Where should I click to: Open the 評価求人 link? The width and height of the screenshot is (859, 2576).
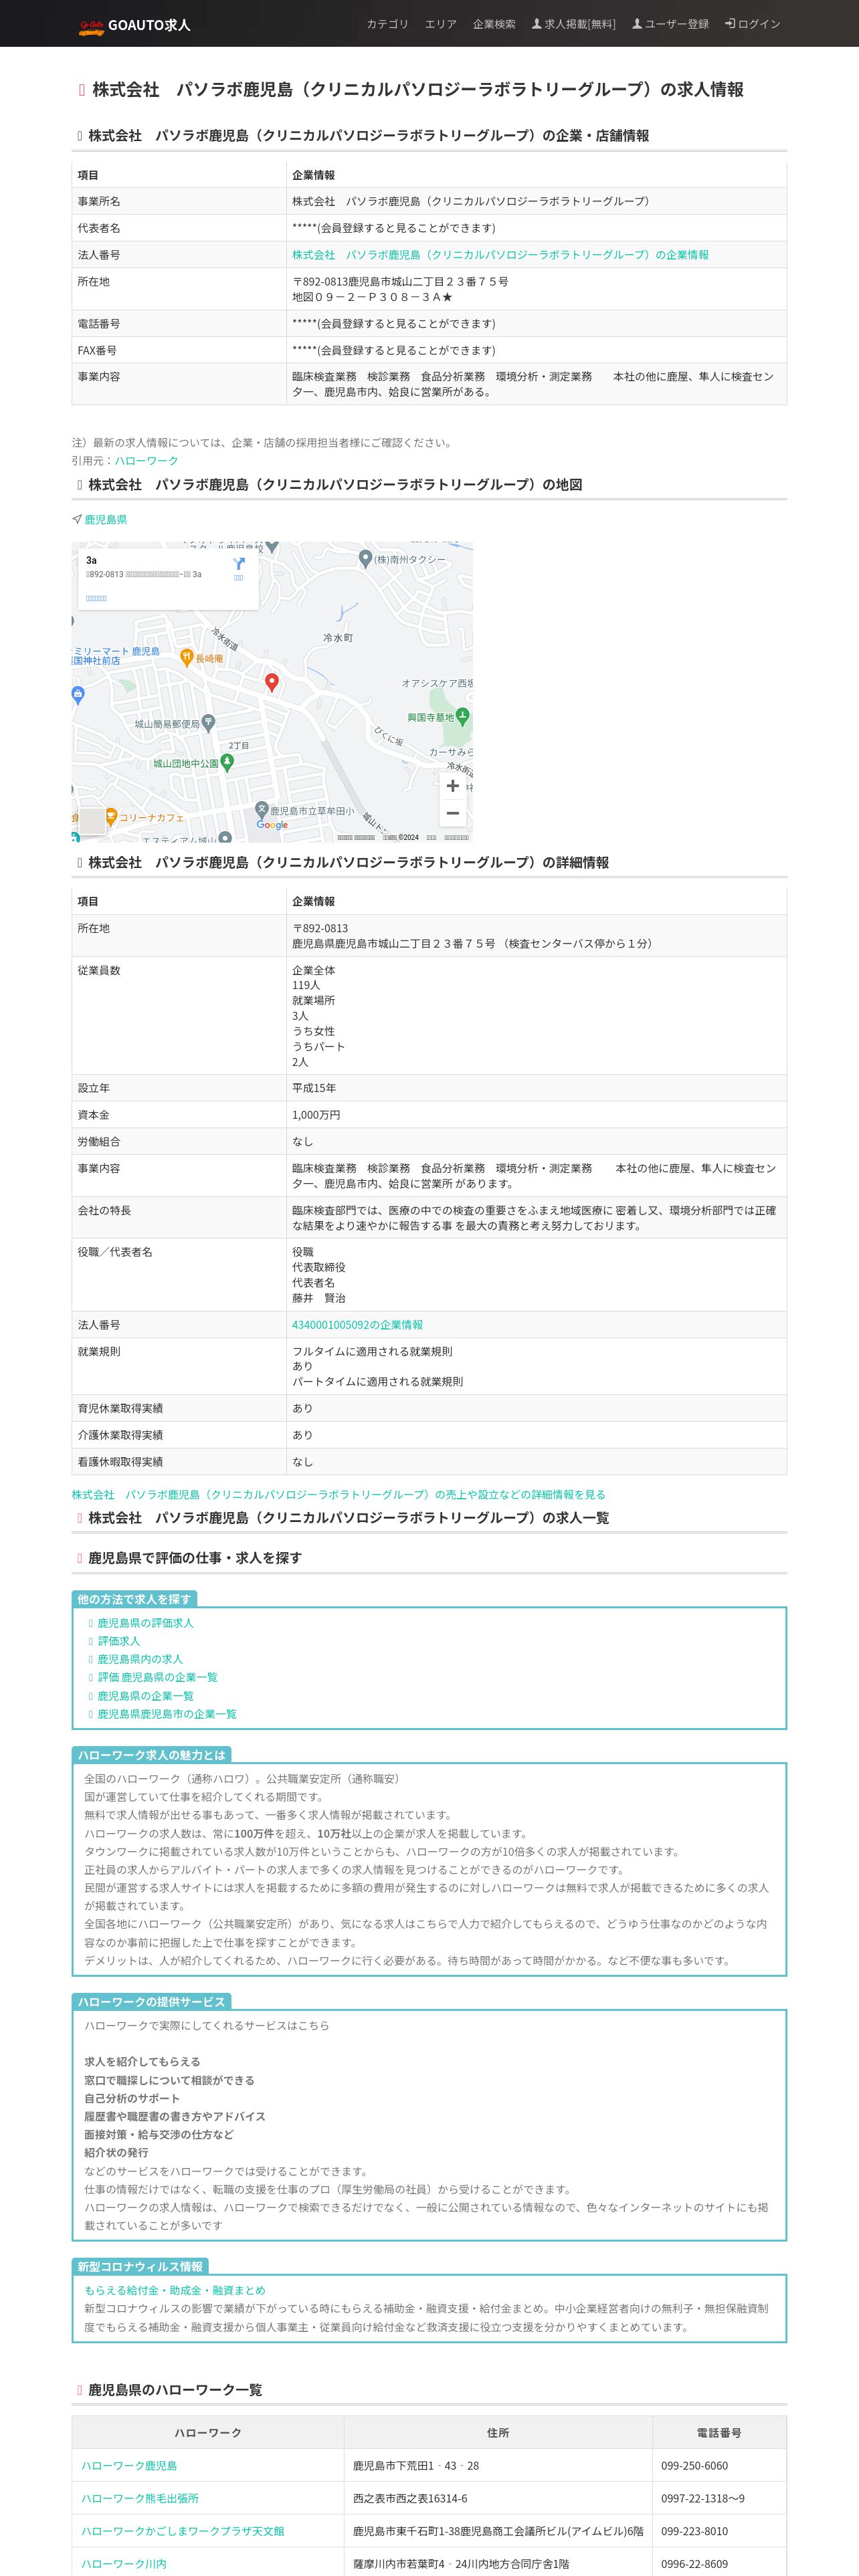118,1641
